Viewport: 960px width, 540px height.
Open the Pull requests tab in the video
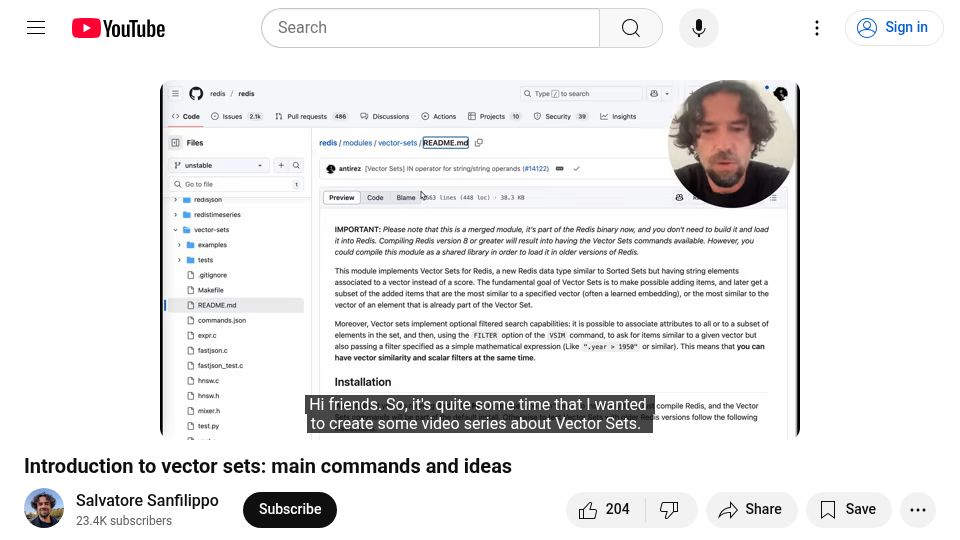[x=311, y=116]
